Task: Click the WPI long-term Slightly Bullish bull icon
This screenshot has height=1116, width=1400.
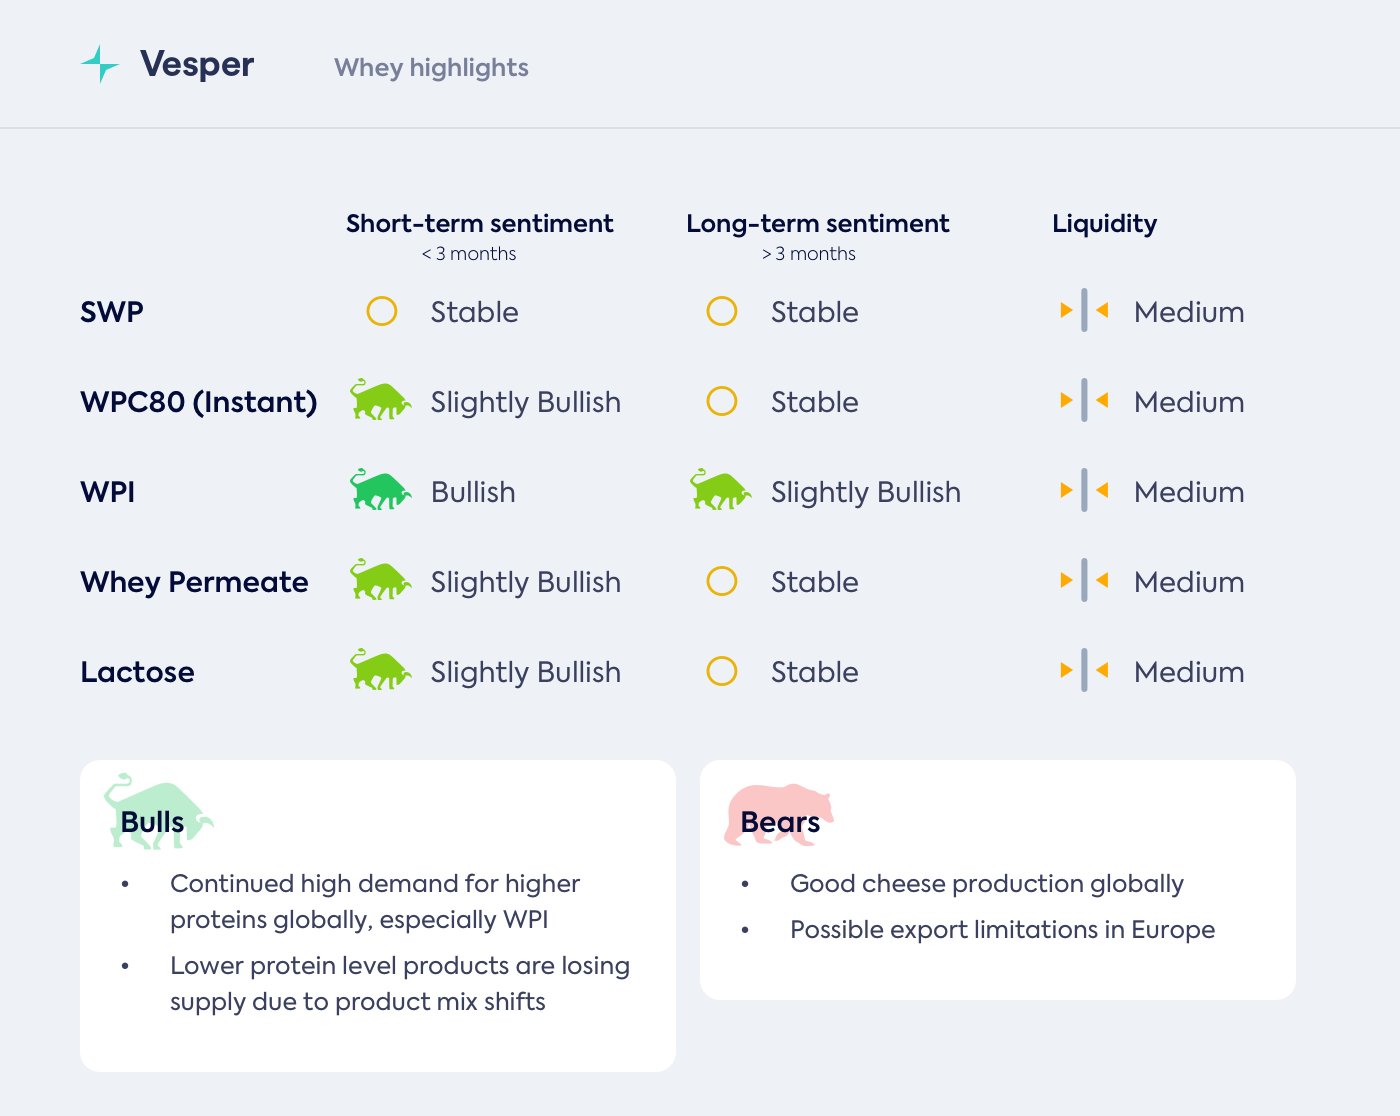Action: coord(720,491)
